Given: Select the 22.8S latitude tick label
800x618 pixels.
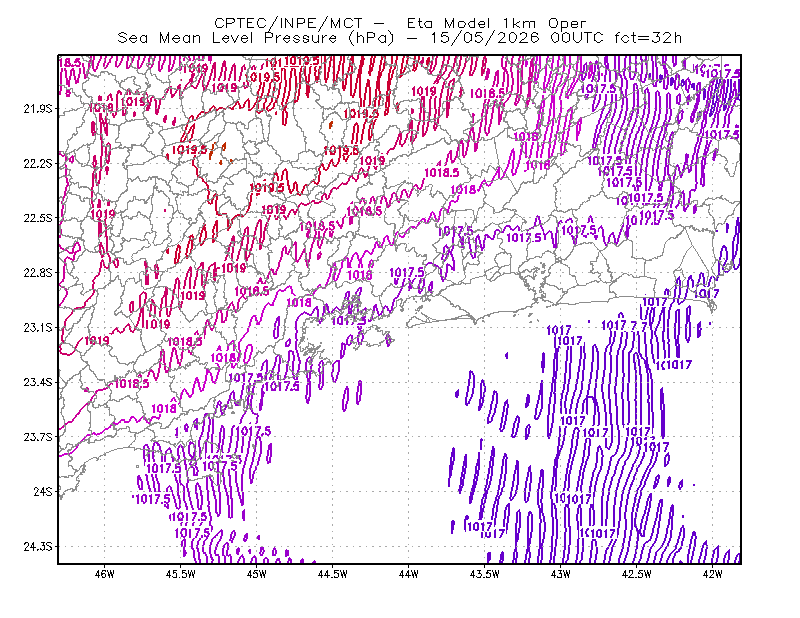Looking at the screenshot, I should point(37,273).
